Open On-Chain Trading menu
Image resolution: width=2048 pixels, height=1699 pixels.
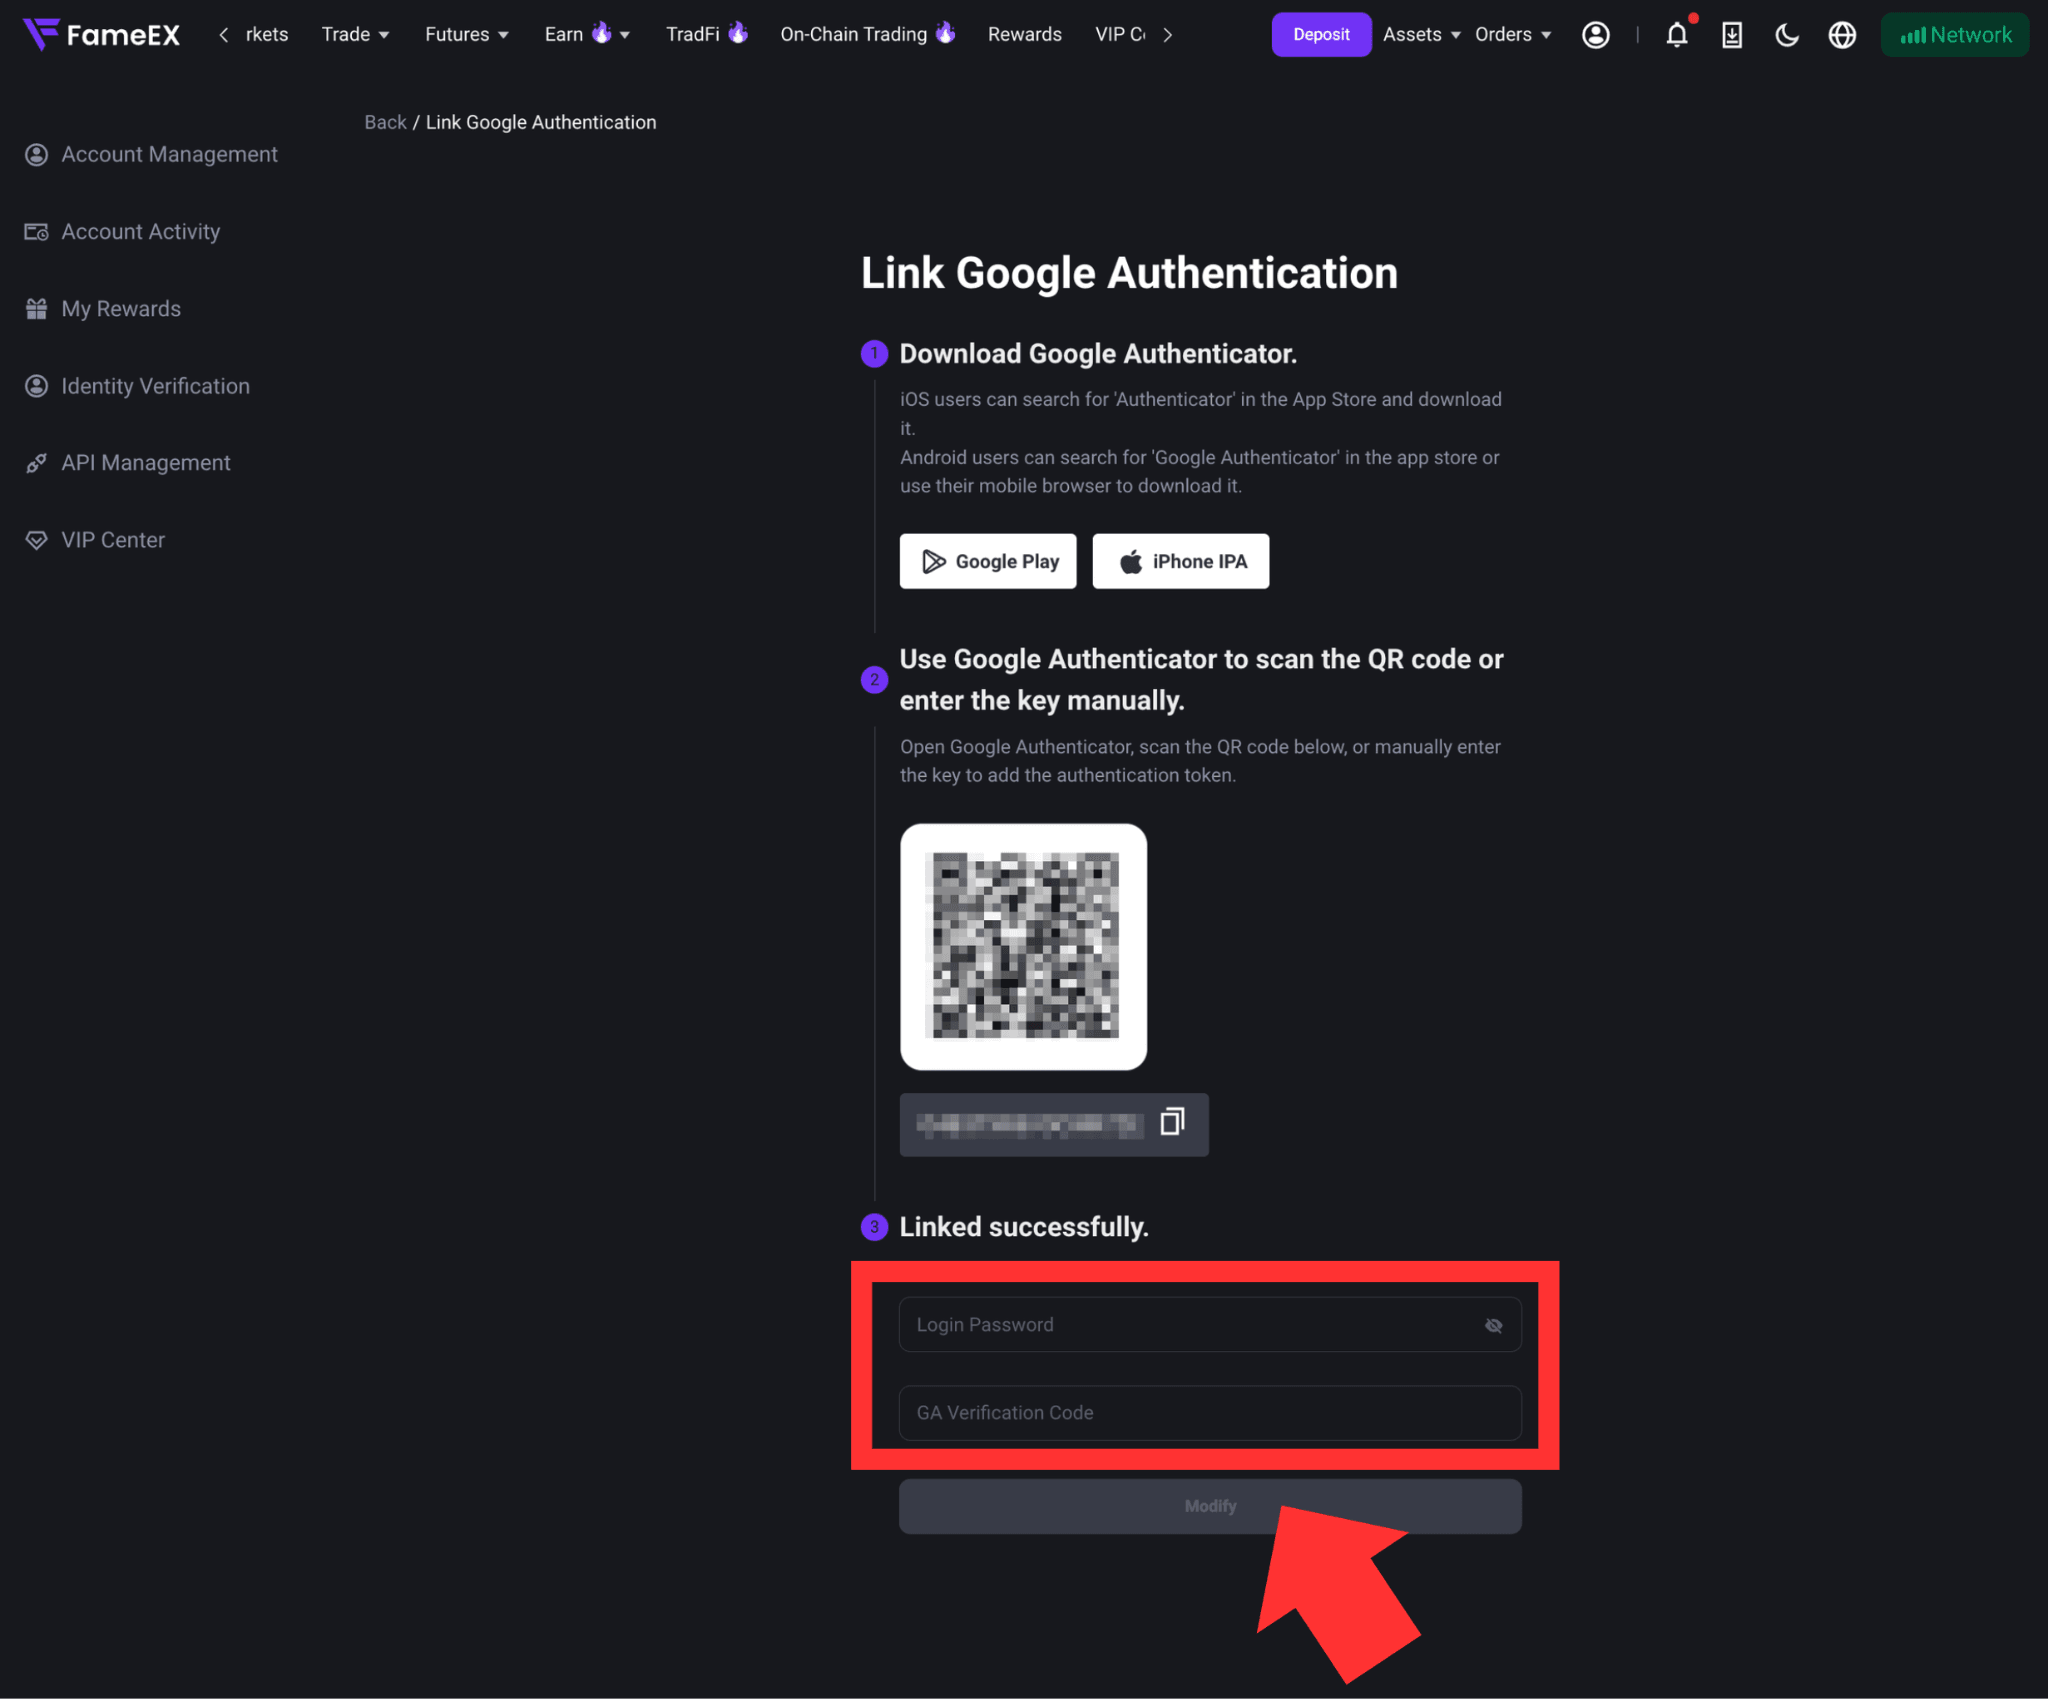[867, 35]
